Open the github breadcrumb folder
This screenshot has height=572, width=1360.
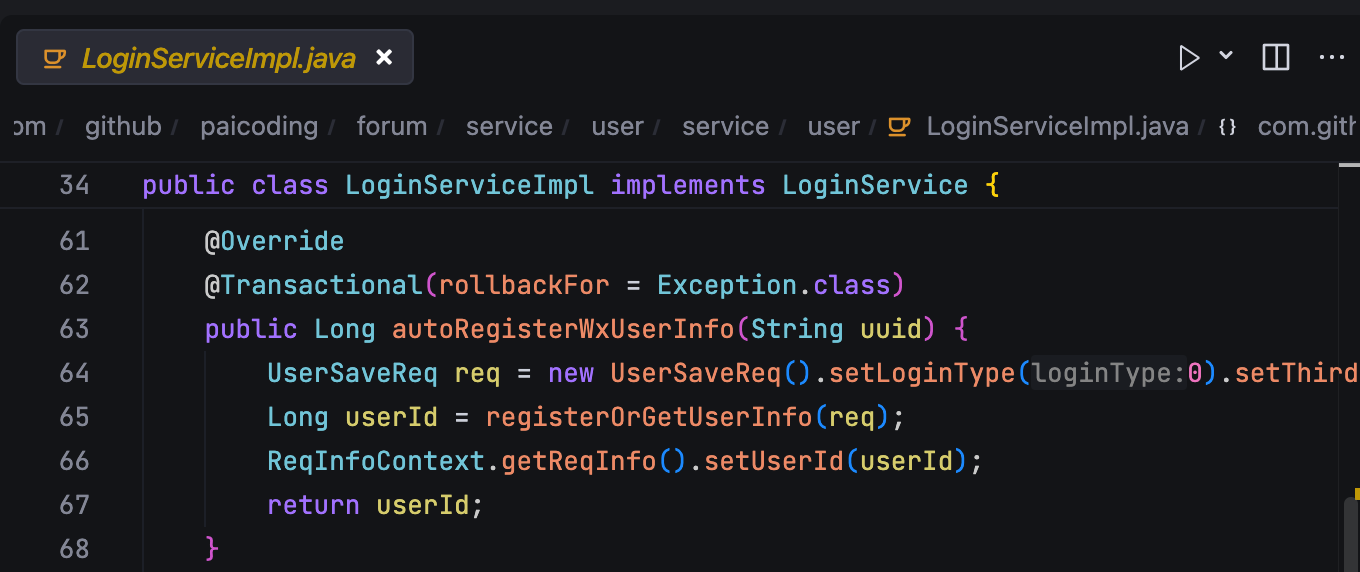(123, 127)
